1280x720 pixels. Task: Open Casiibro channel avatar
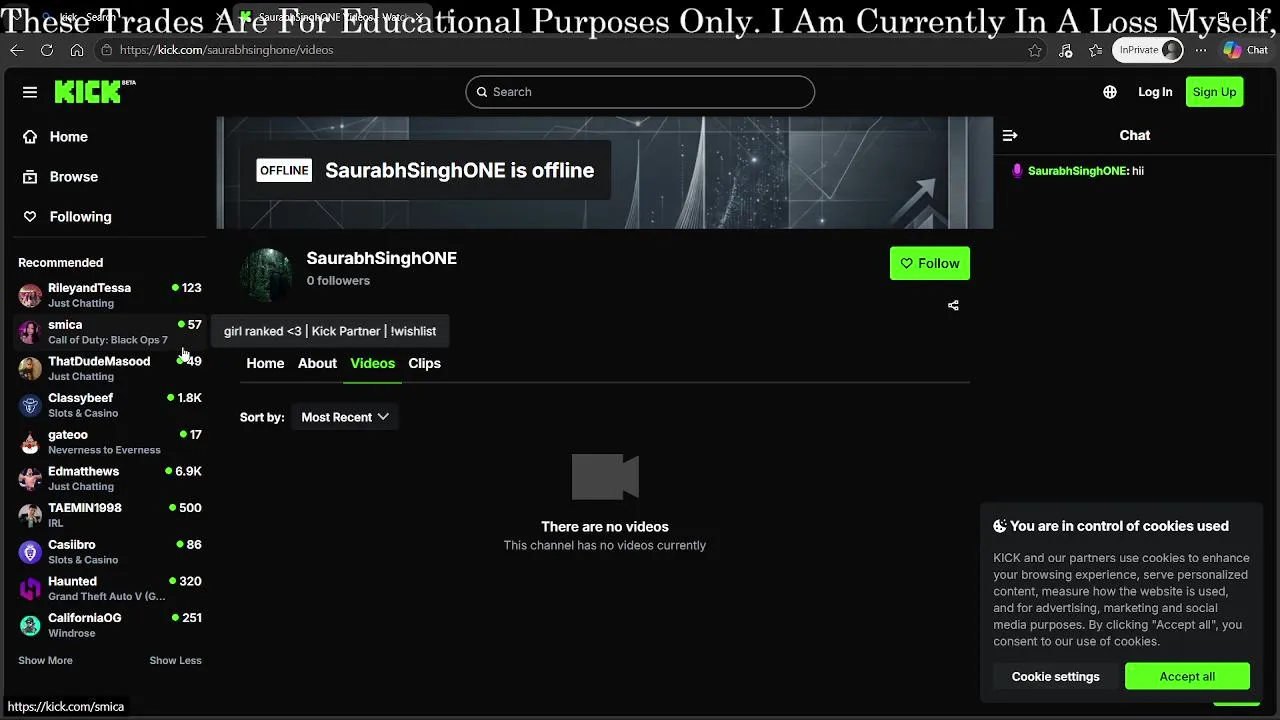click(30, 552)
